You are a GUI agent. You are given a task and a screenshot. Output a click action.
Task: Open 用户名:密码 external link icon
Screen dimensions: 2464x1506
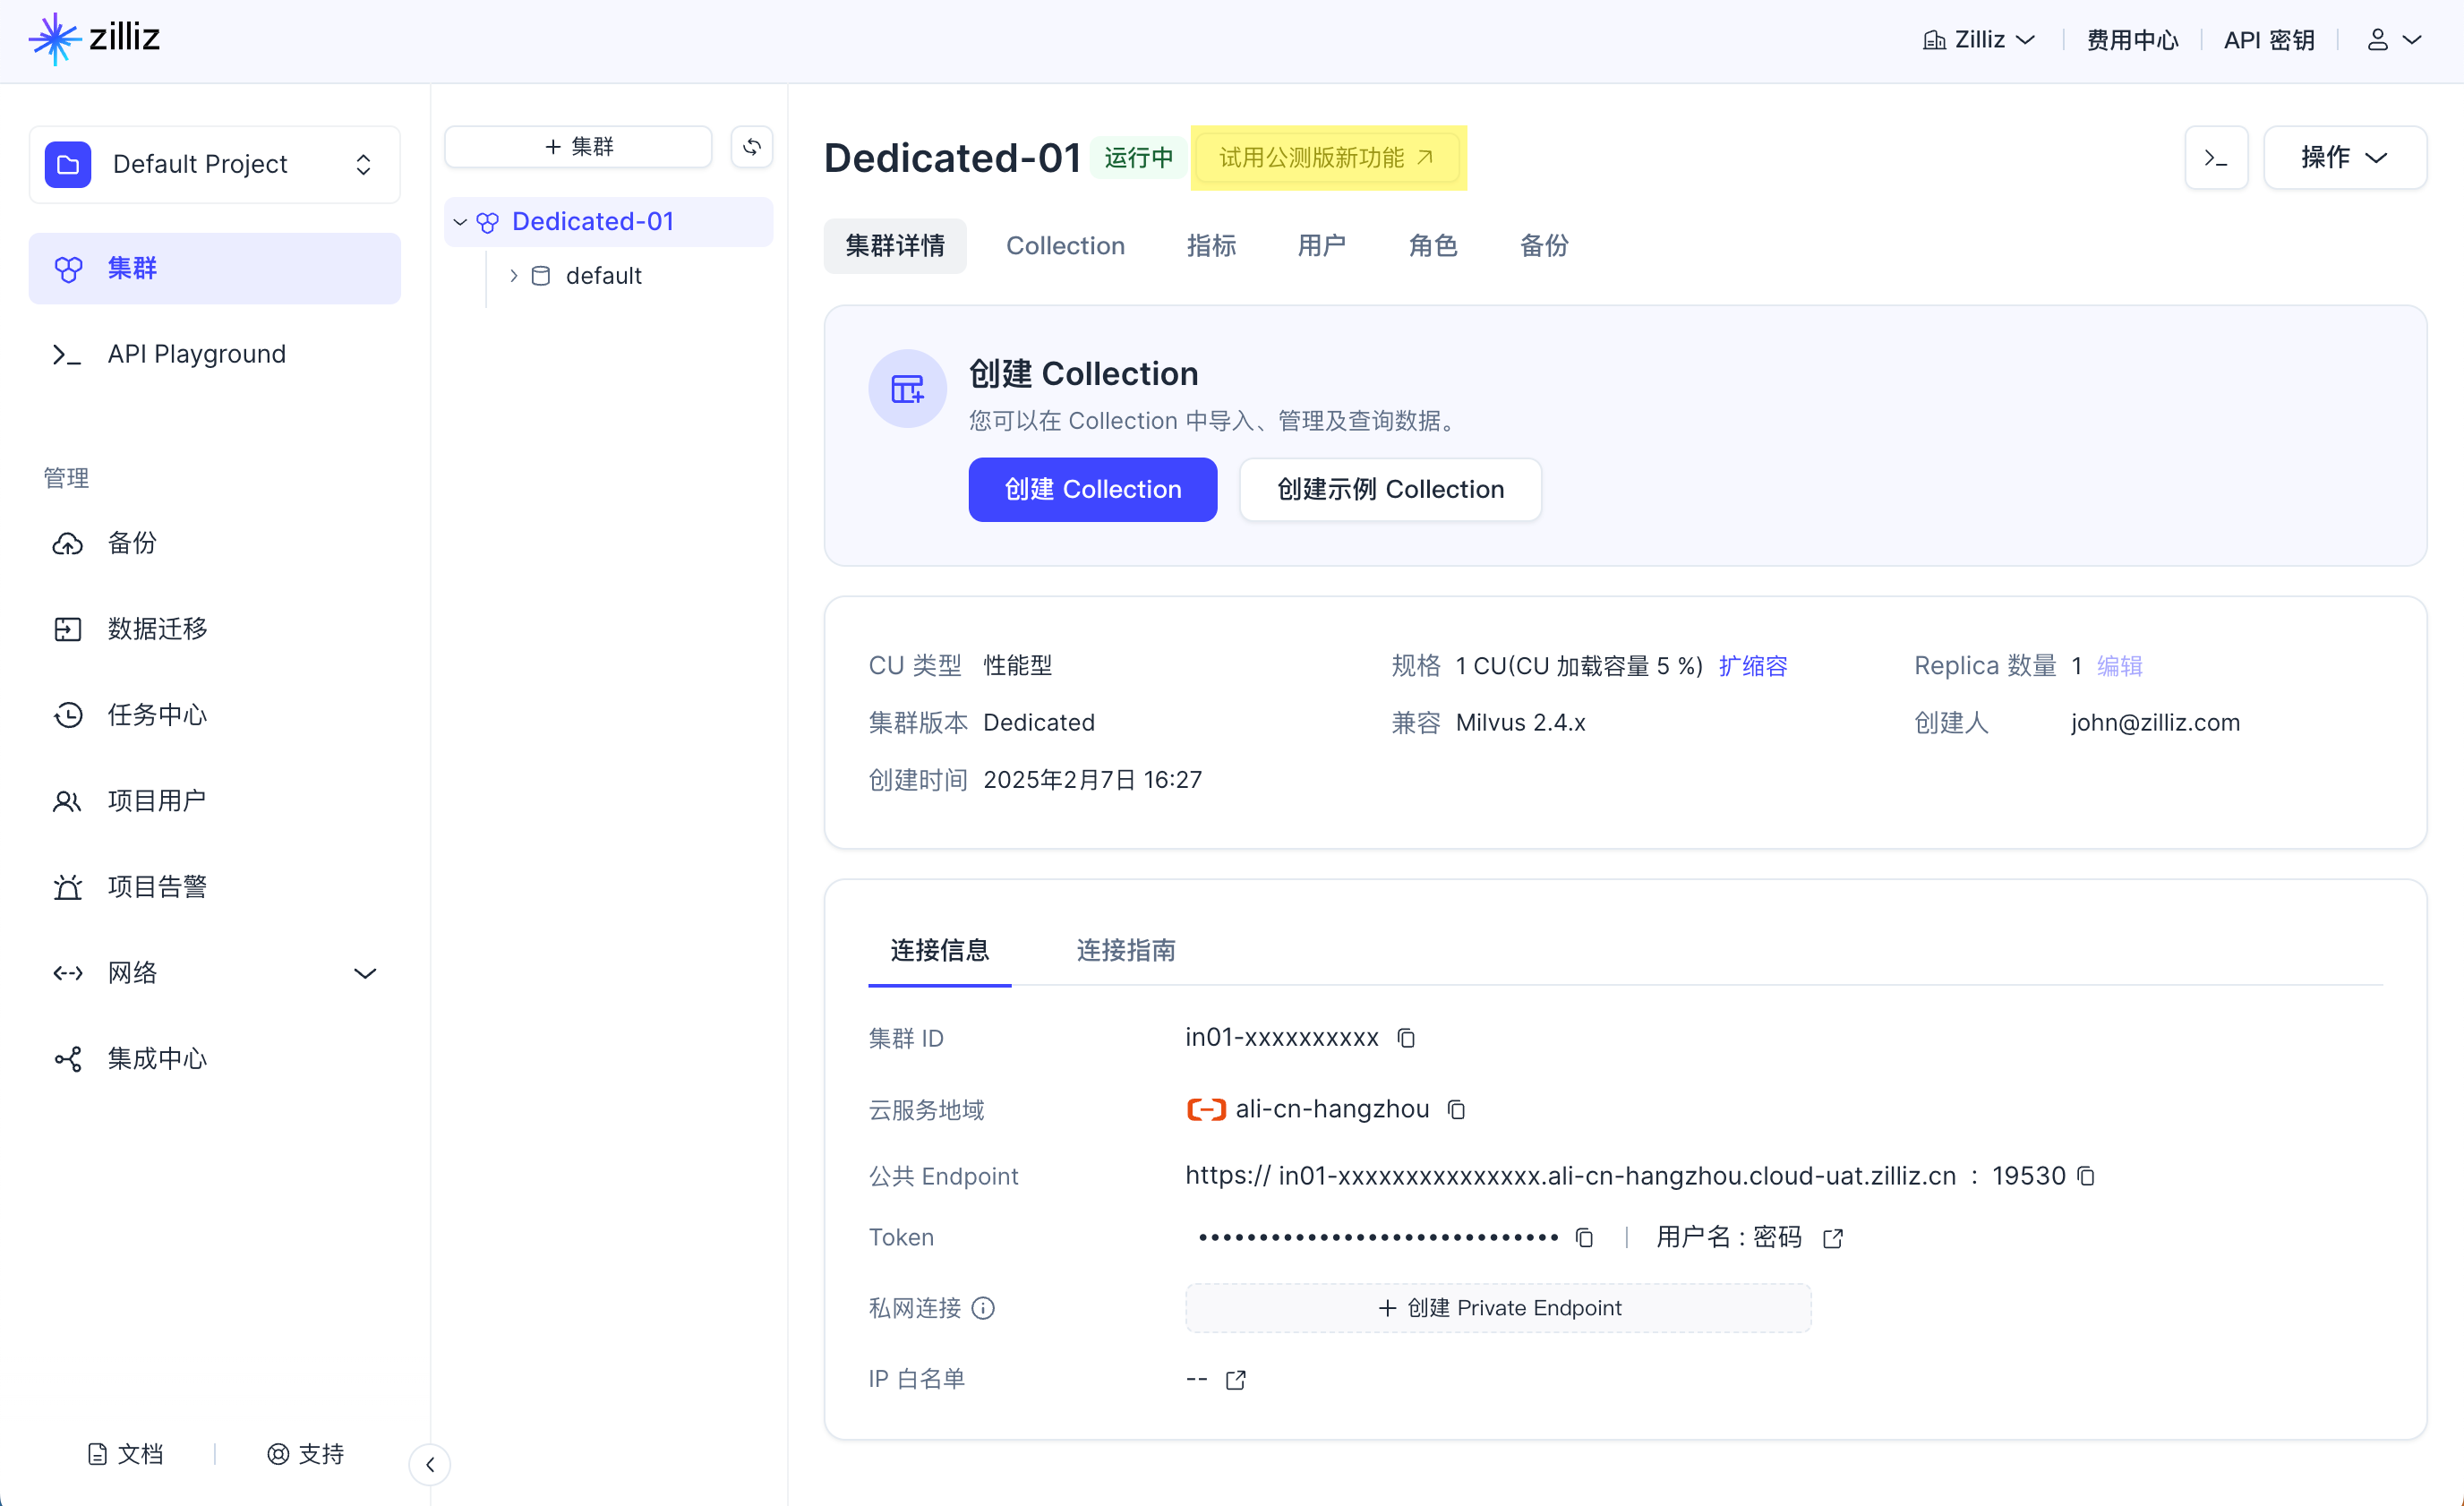[x=1833, y=1238]
